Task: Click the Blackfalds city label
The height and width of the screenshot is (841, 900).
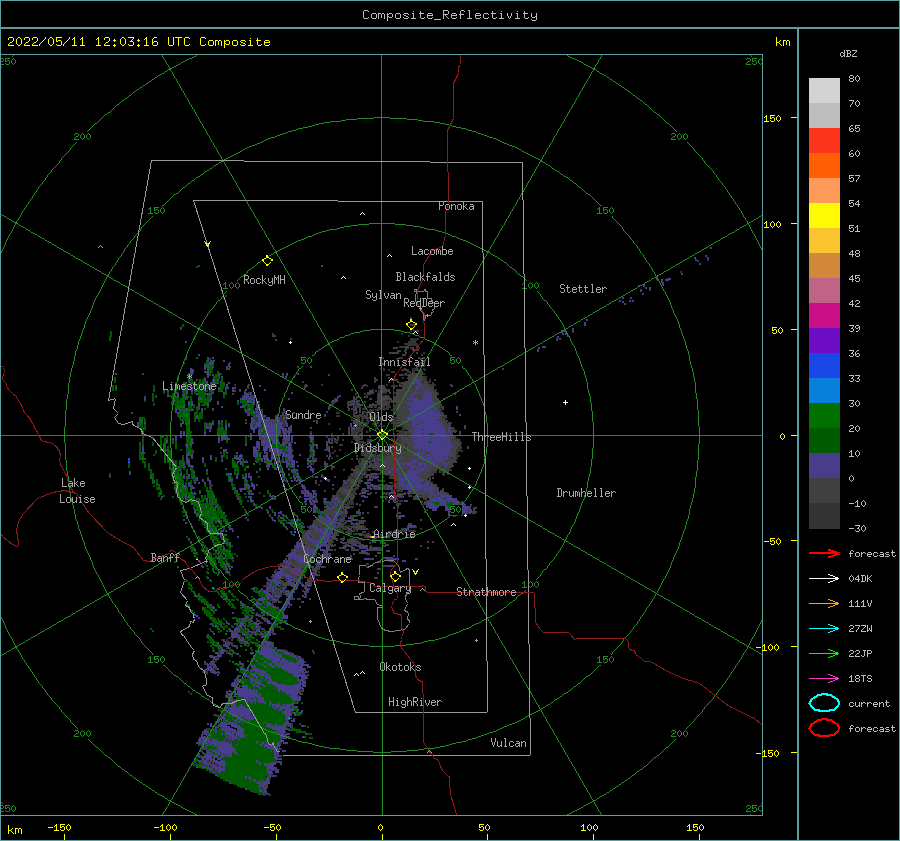Action: click(425, 277)
